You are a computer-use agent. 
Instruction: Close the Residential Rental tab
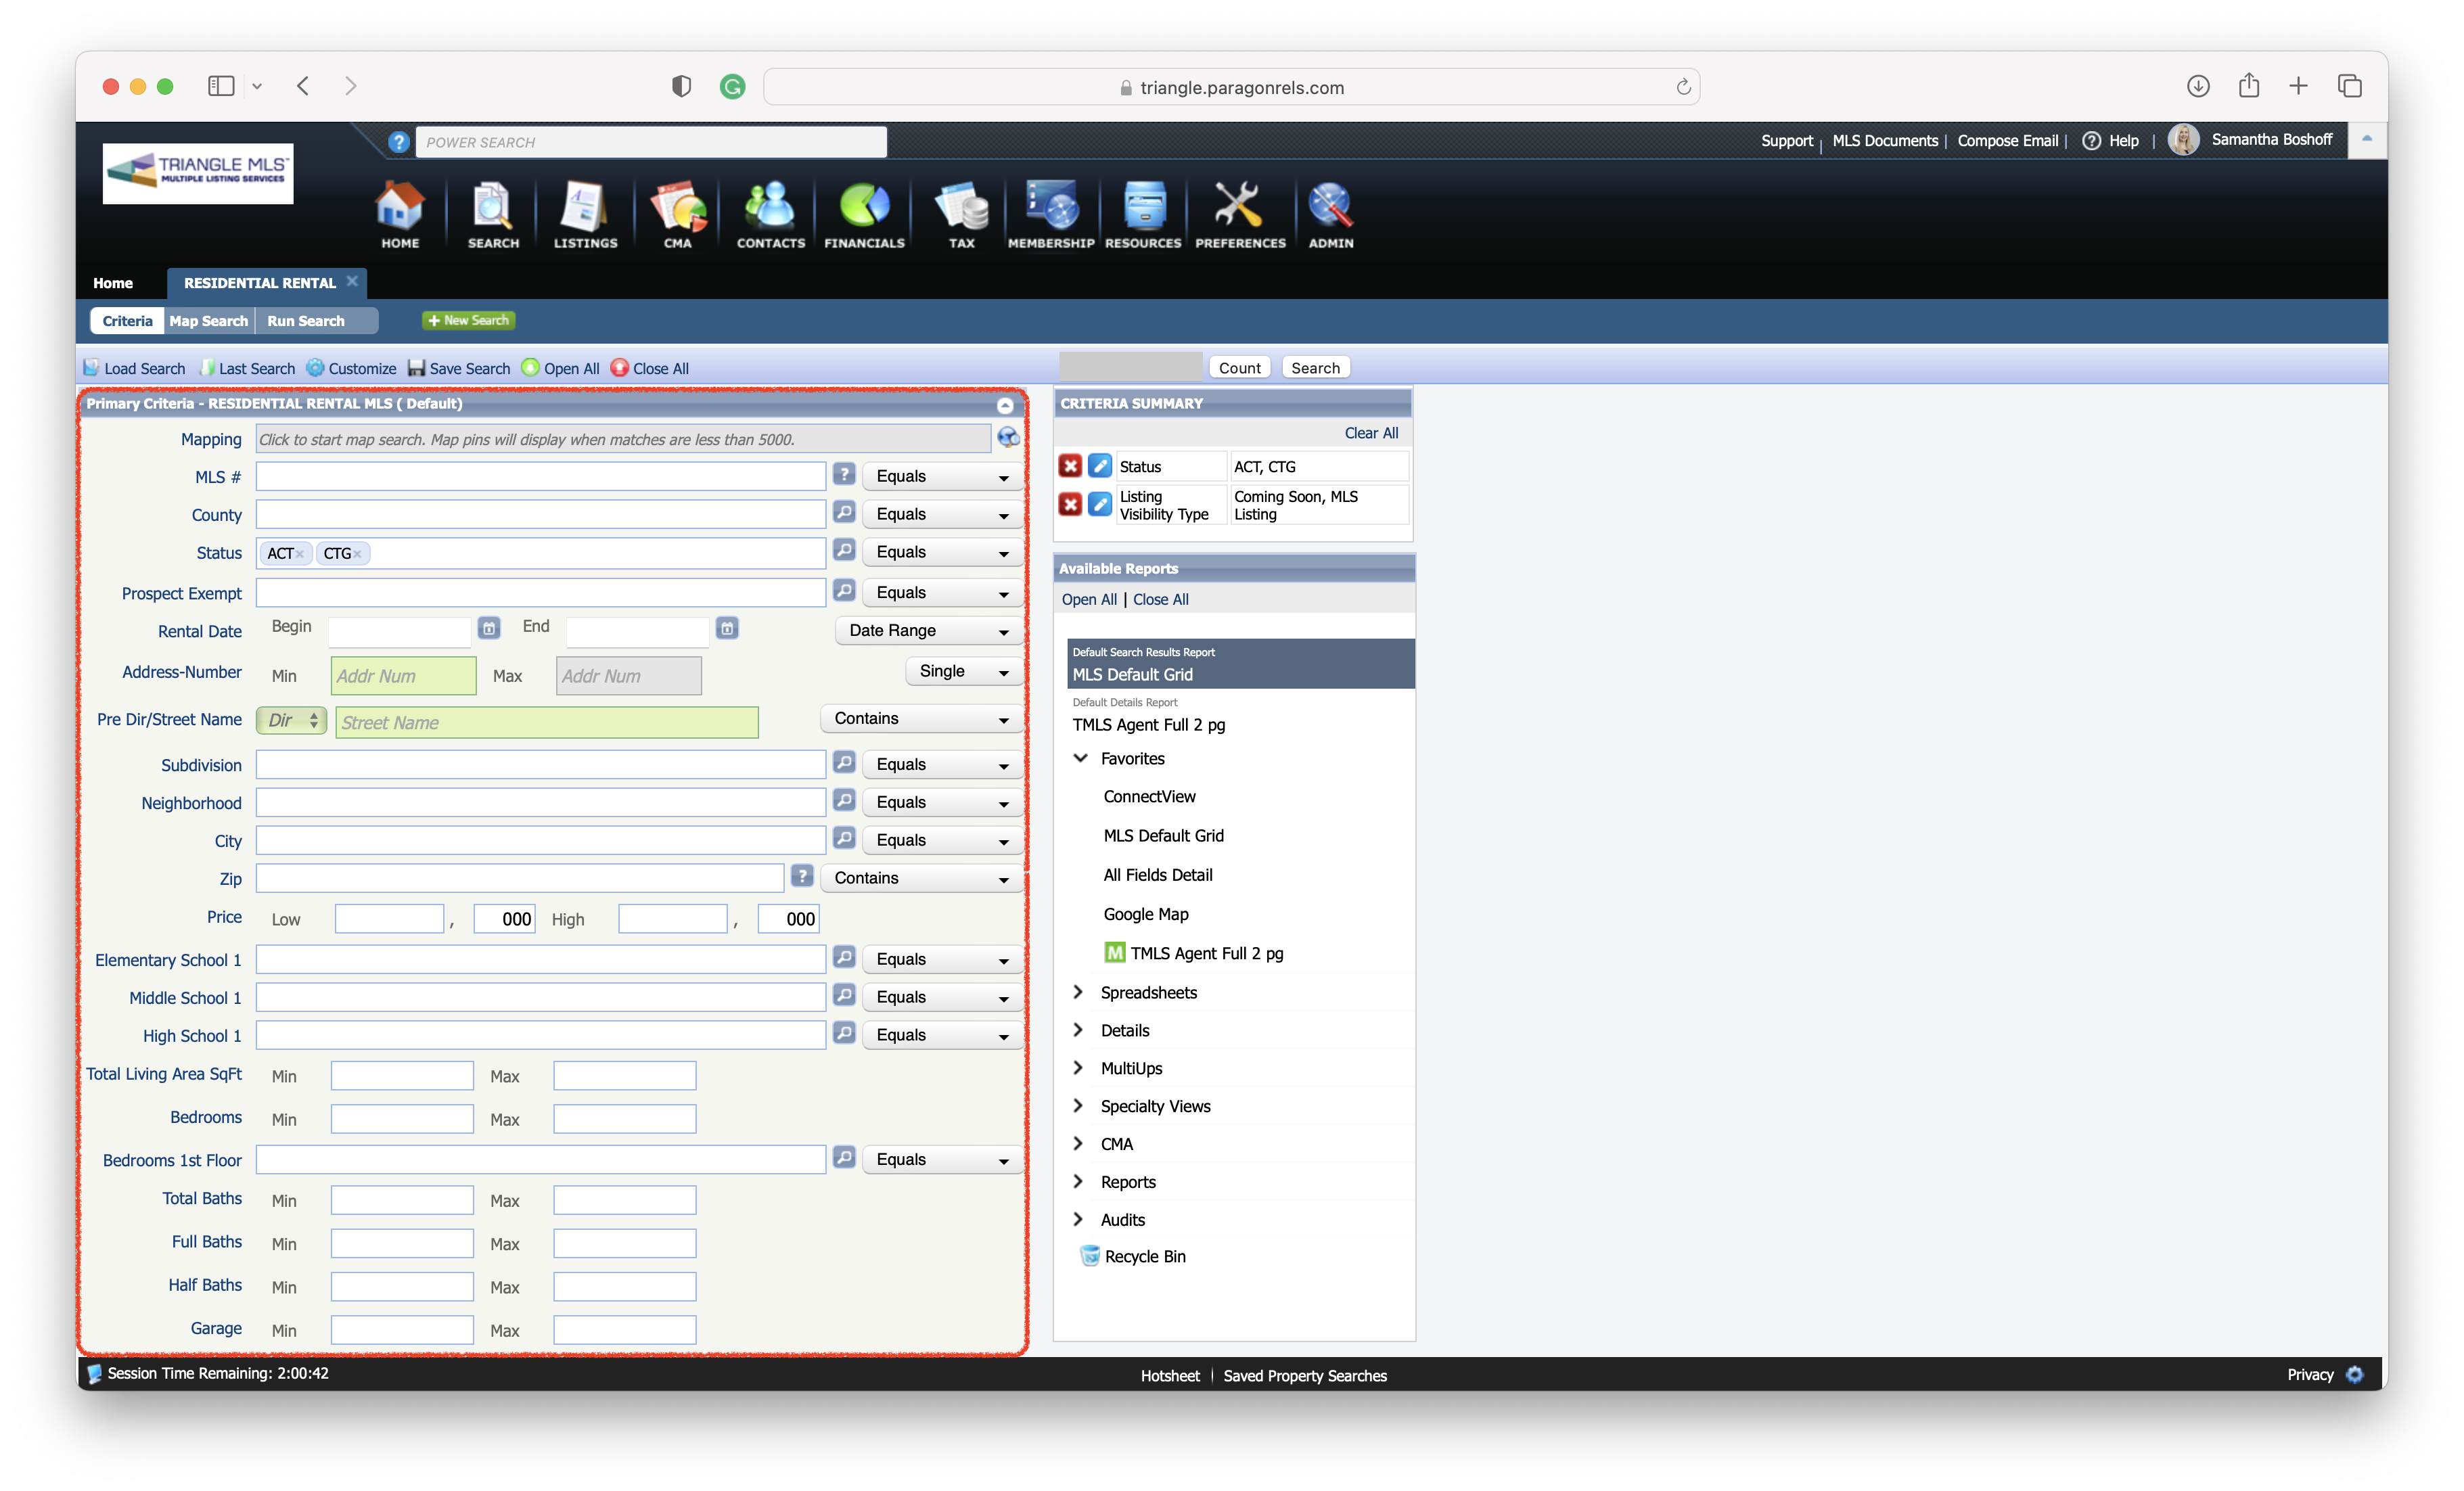click(352, 281)
